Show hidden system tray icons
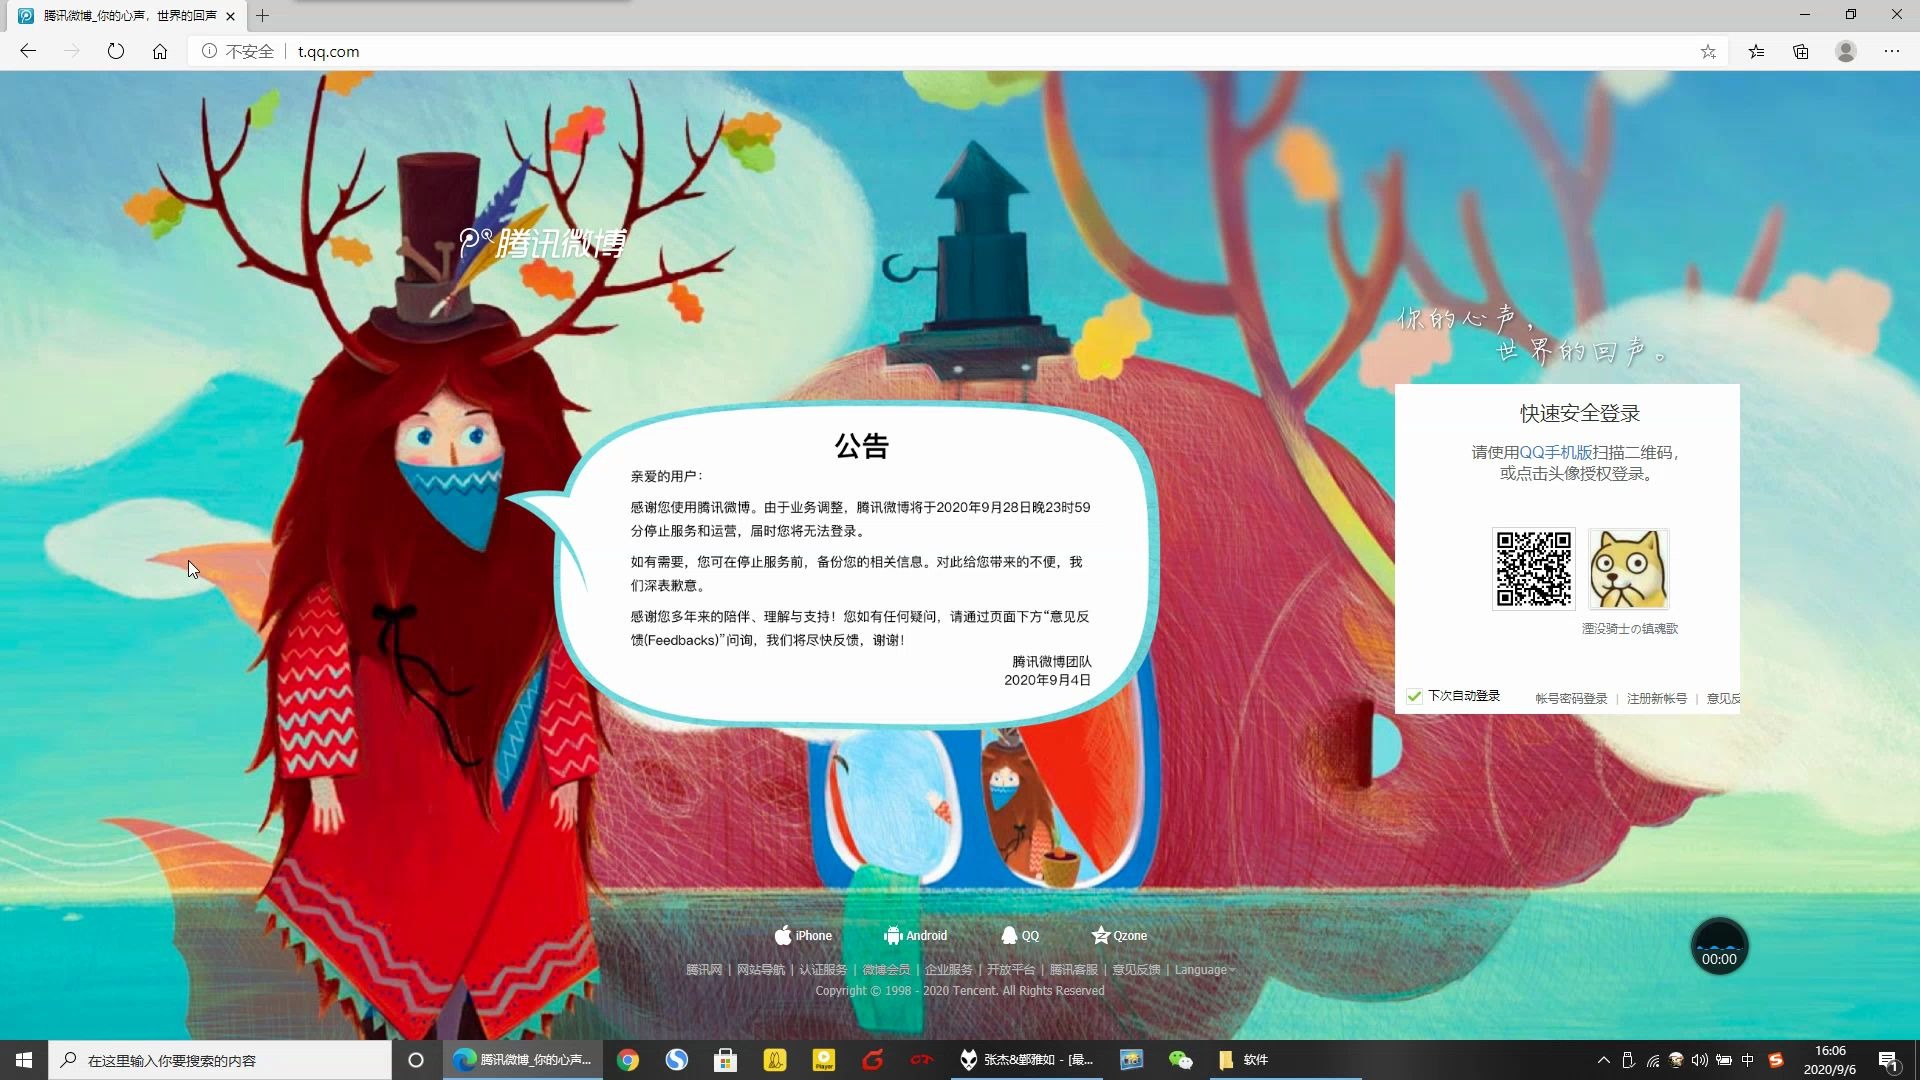 [1604, 1060]
